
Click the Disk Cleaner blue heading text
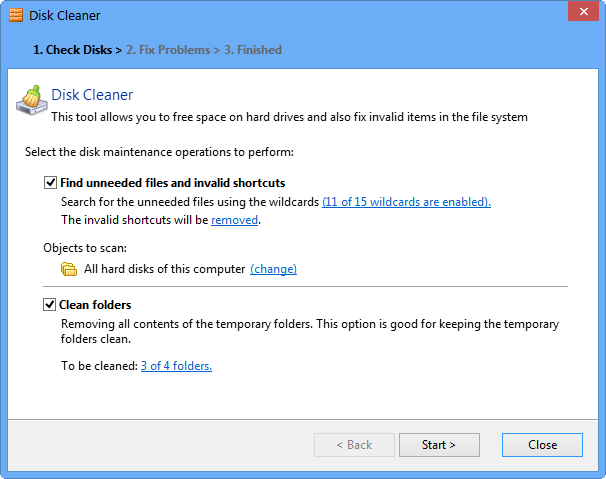(x=92, y=95)
